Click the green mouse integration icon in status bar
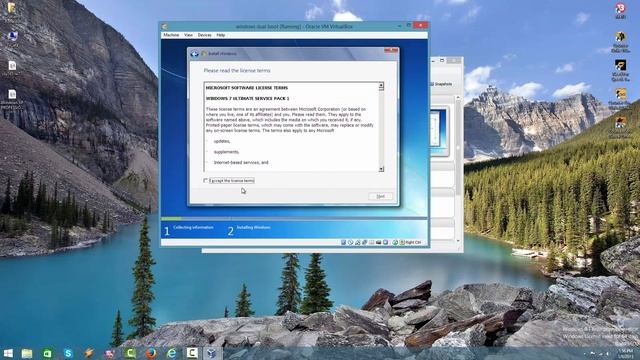Image resolution: width=640 pixels, height=360 pixels. 395,242
